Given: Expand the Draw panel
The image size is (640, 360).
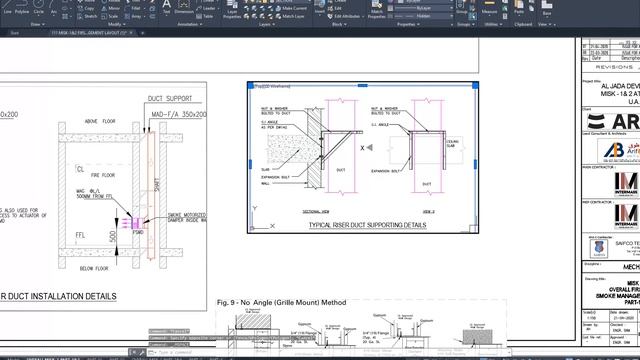Looking at the screenshot, I should [37, 24].
